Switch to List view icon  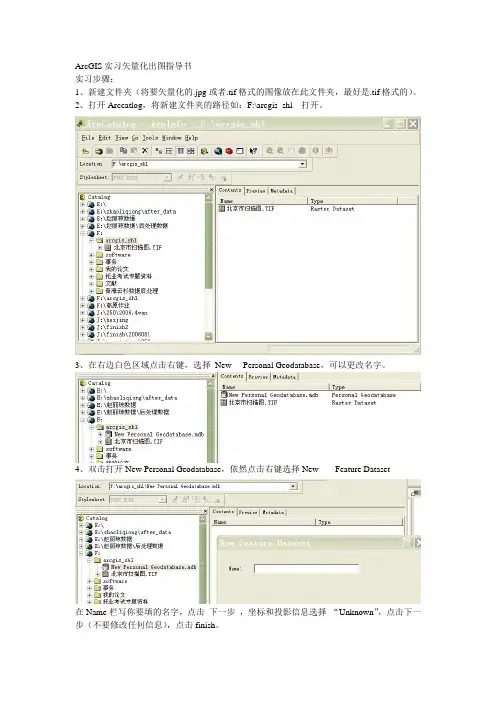(x=169, y=151)
